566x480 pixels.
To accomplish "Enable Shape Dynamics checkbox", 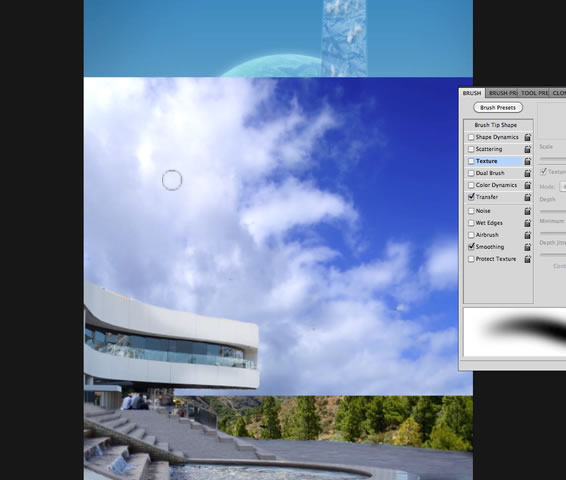I will tap(471, 137).
